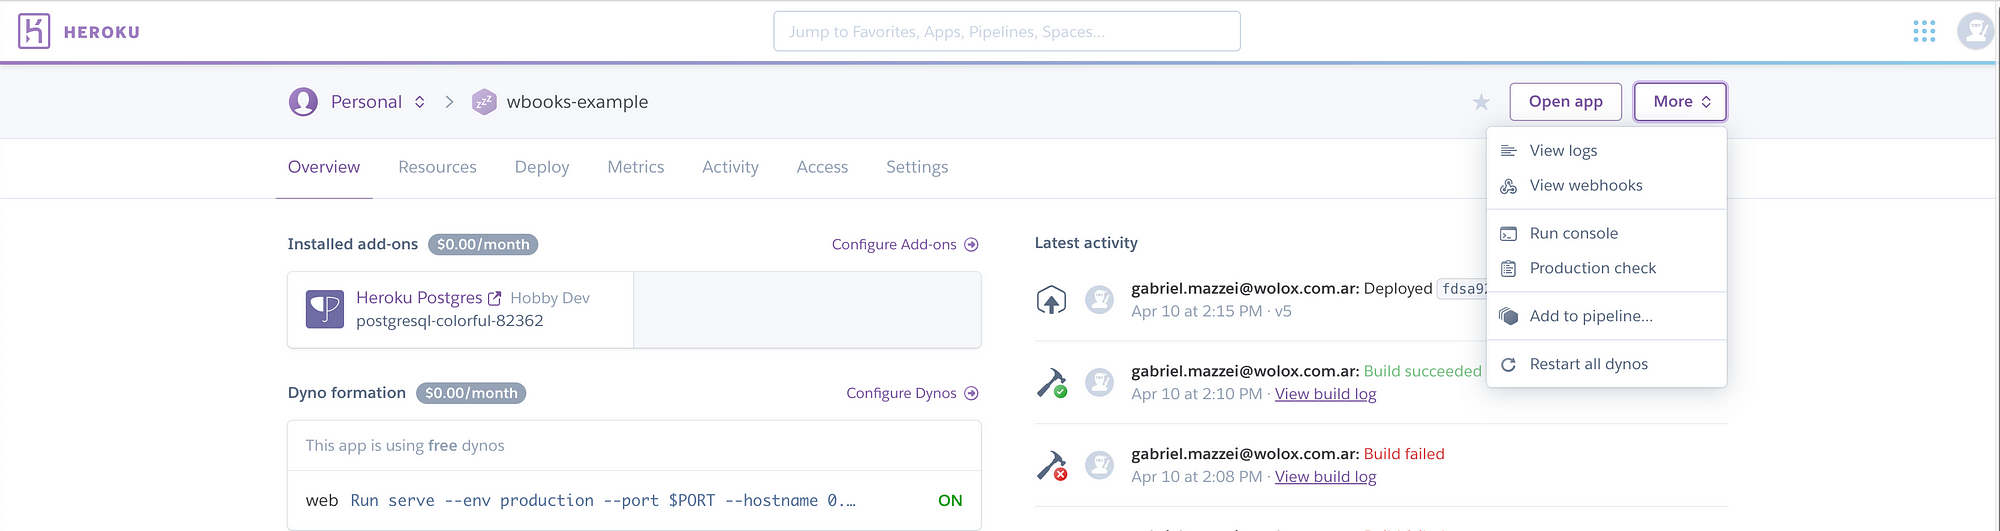The image size is (2000, 531).
Task: Click the user avatar on the Deployed activity row
Action: click(x=1100, y=300)
